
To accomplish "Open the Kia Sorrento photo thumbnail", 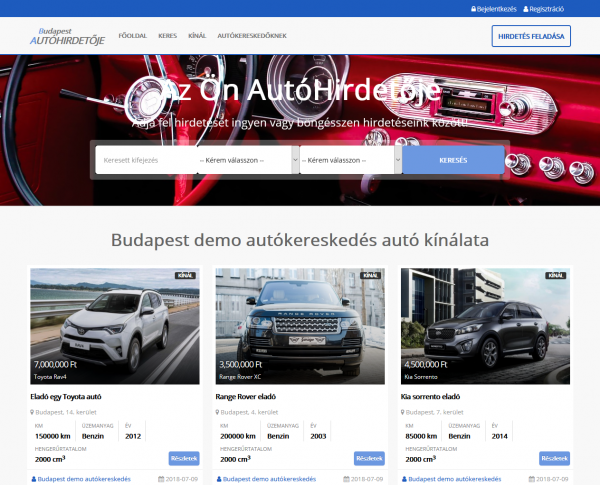I will click(485, 326).
